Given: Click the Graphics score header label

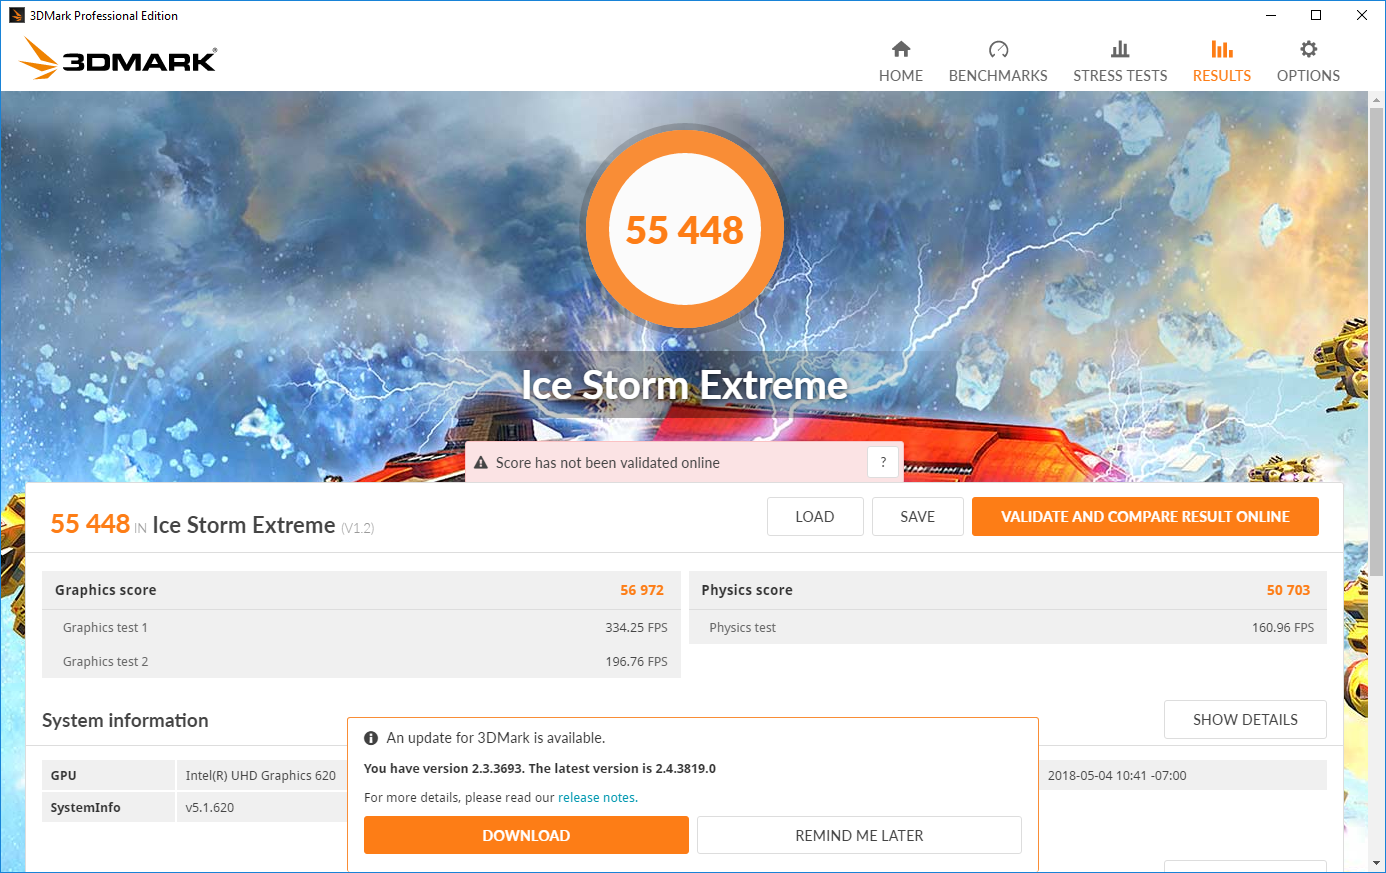Looking at the screenshot, I should (106, 590).
